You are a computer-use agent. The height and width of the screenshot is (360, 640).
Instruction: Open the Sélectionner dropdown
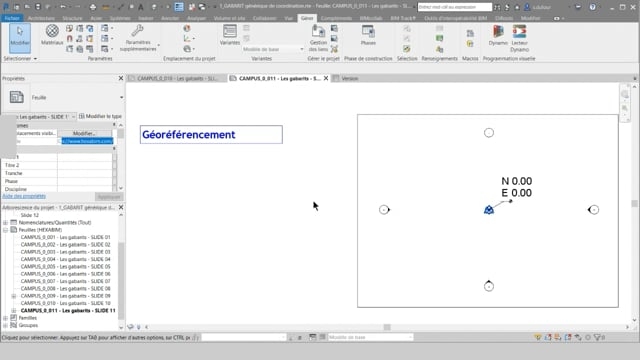(x=20, y=59)
